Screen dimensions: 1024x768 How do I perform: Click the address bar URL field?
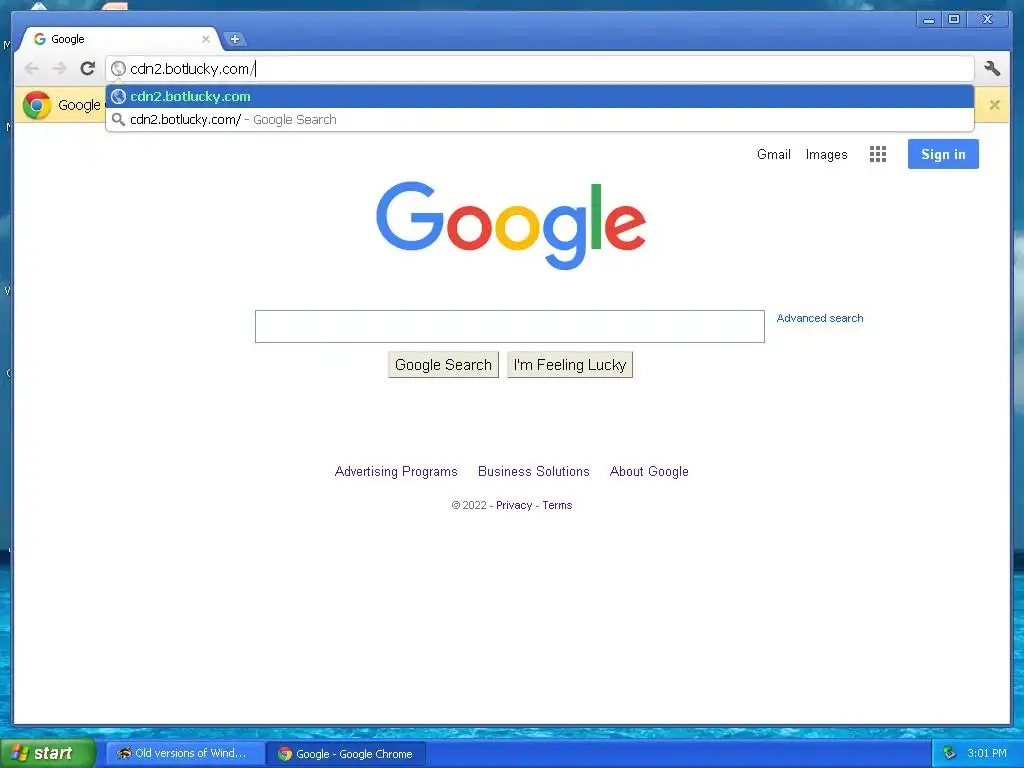(539, 69)
